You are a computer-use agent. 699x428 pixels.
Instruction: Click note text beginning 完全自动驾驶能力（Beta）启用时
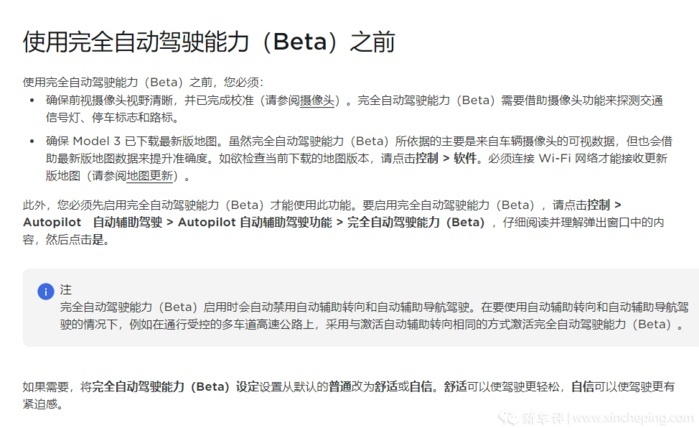pyautogui.click(x=374, y=316)
